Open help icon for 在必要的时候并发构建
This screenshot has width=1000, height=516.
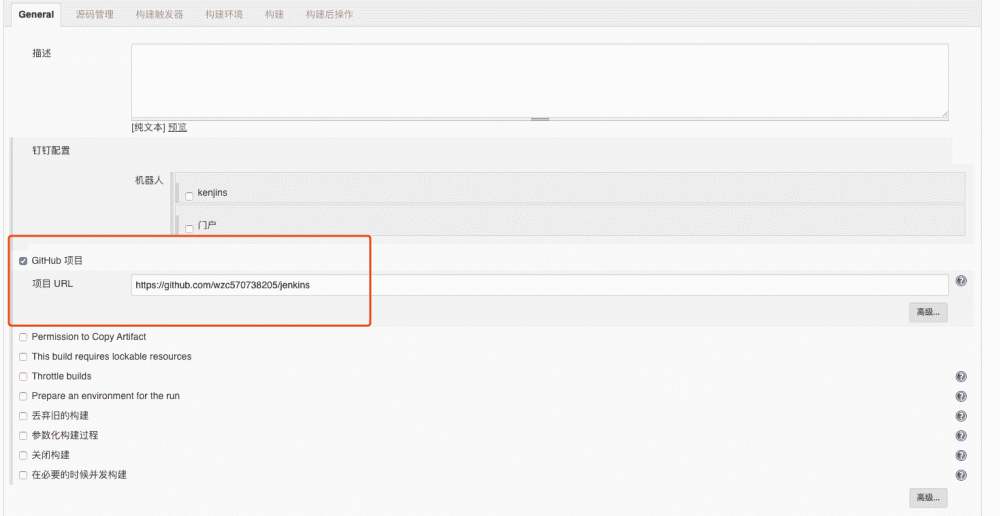961,475
